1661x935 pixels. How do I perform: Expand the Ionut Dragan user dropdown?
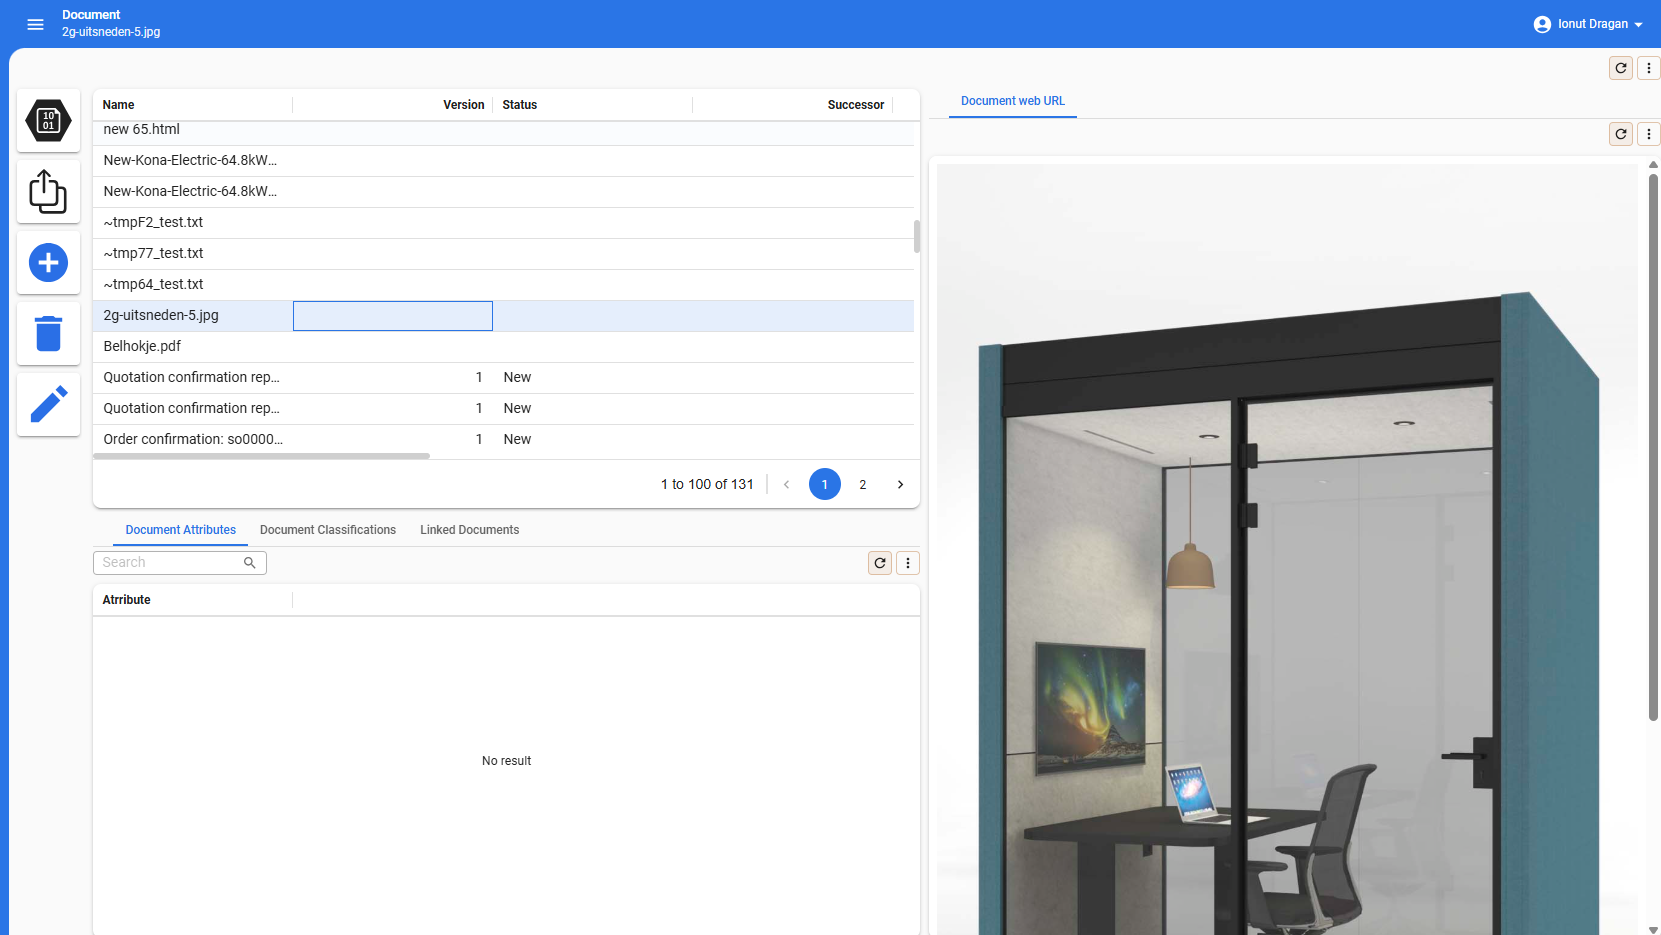point(1638,25)
